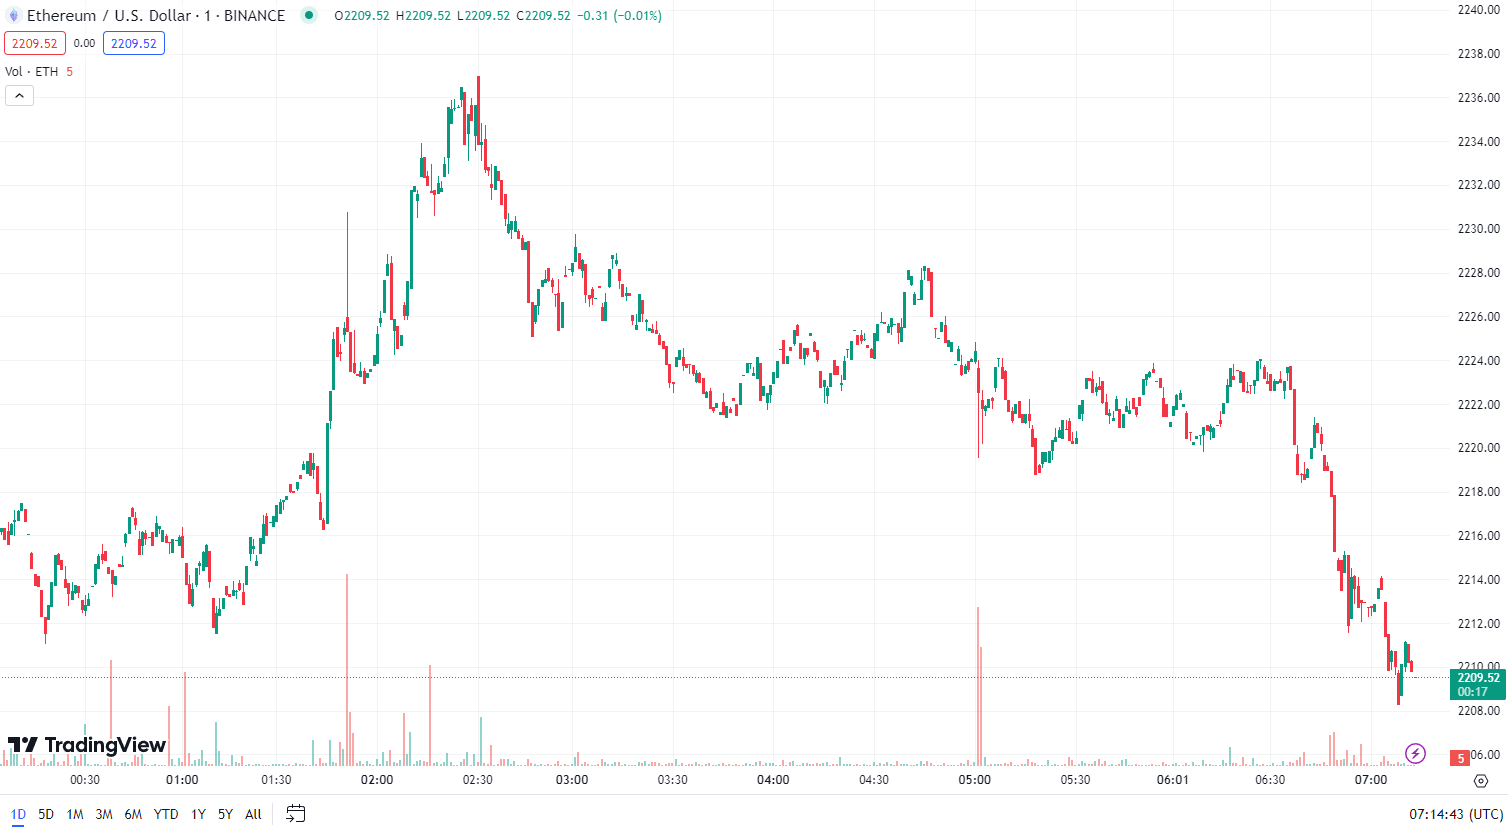1508x829 pixels.
Task: Click the current price label on price axis
Action: coord(1477,684)
